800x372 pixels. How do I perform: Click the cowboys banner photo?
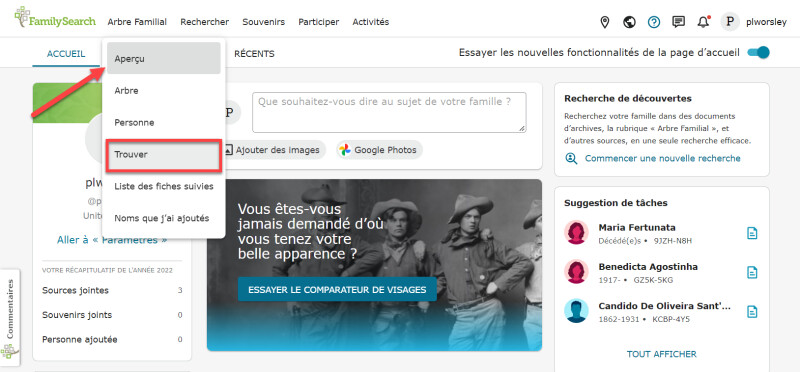374,265
